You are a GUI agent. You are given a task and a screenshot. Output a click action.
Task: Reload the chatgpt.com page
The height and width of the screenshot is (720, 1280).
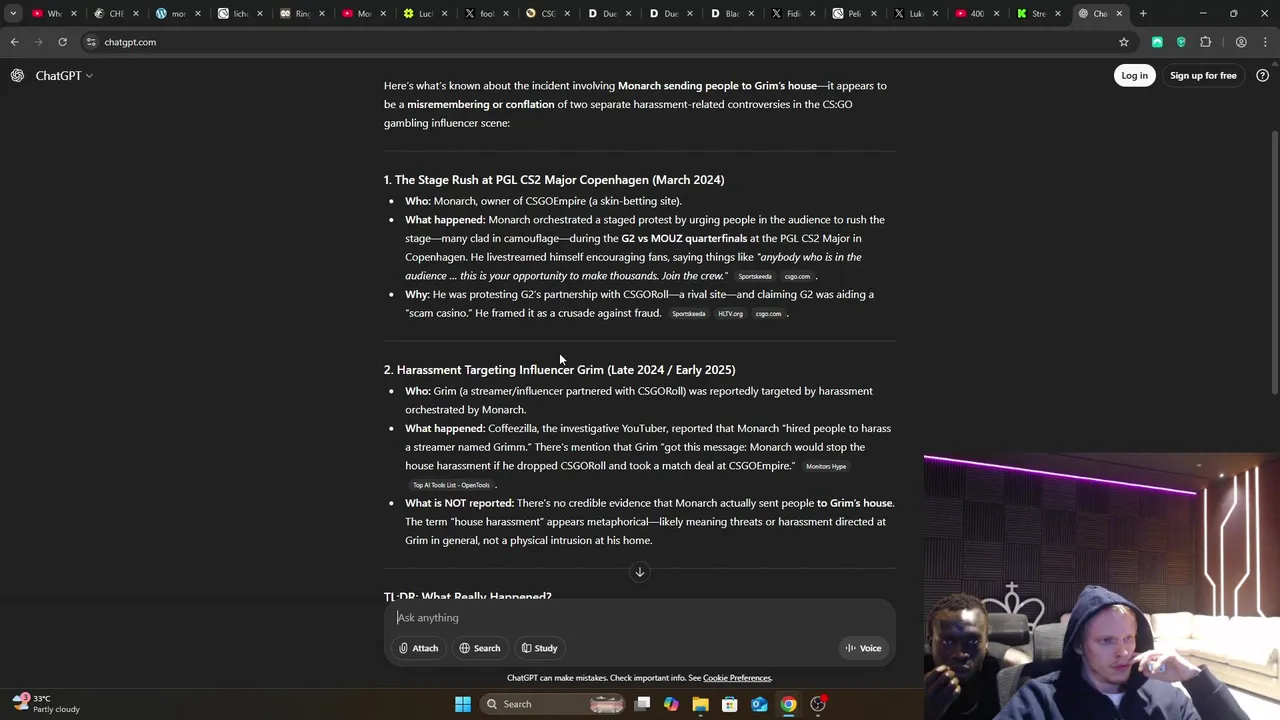(x=62, y=42)
